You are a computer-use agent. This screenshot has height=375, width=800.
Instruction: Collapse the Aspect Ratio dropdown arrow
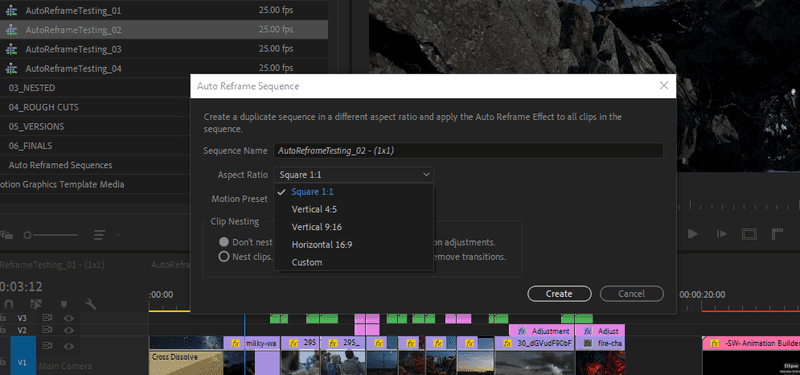click(x=426, y=174)
